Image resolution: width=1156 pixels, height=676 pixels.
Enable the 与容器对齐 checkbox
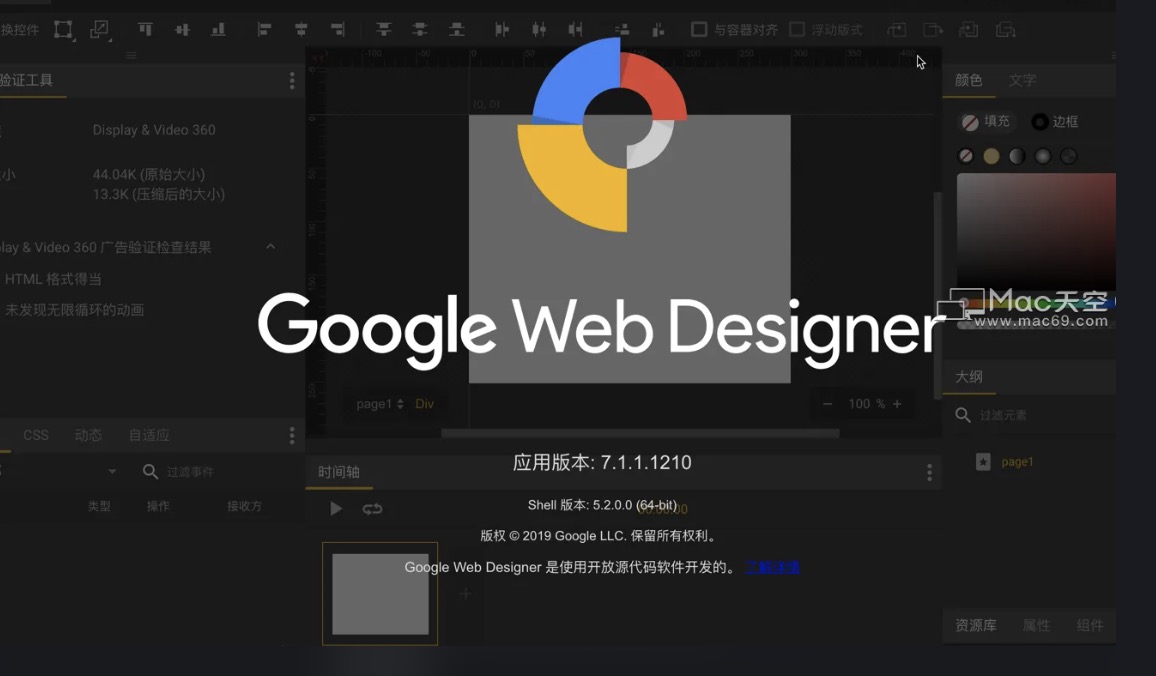click(698, 30)
